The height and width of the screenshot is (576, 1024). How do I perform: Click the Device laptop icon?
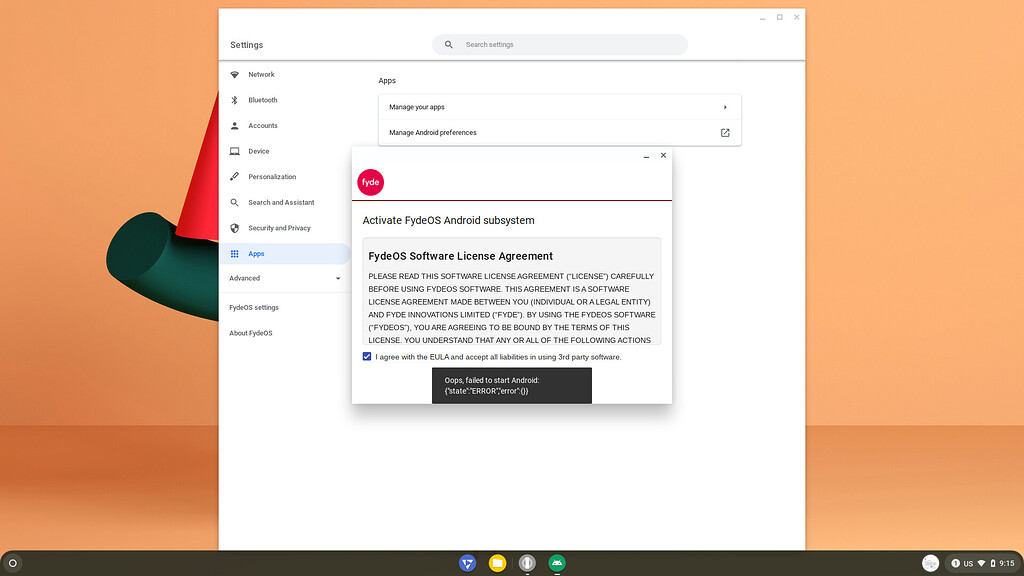[x=234, y=151]
